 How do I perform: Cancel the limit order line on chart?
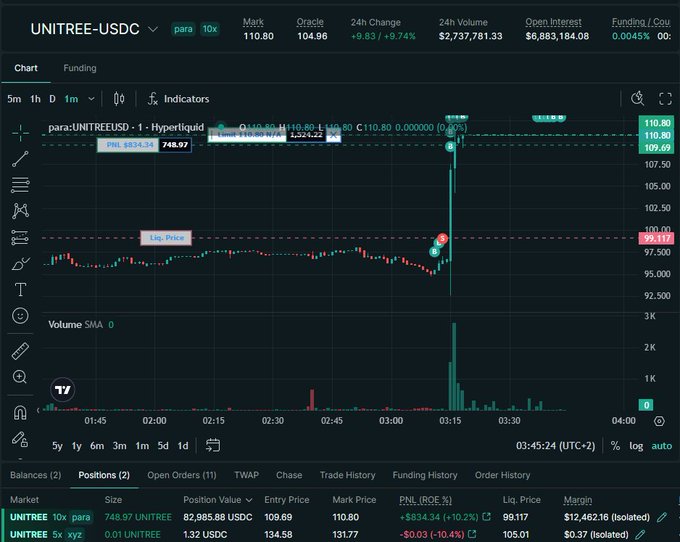coord(333,136)
